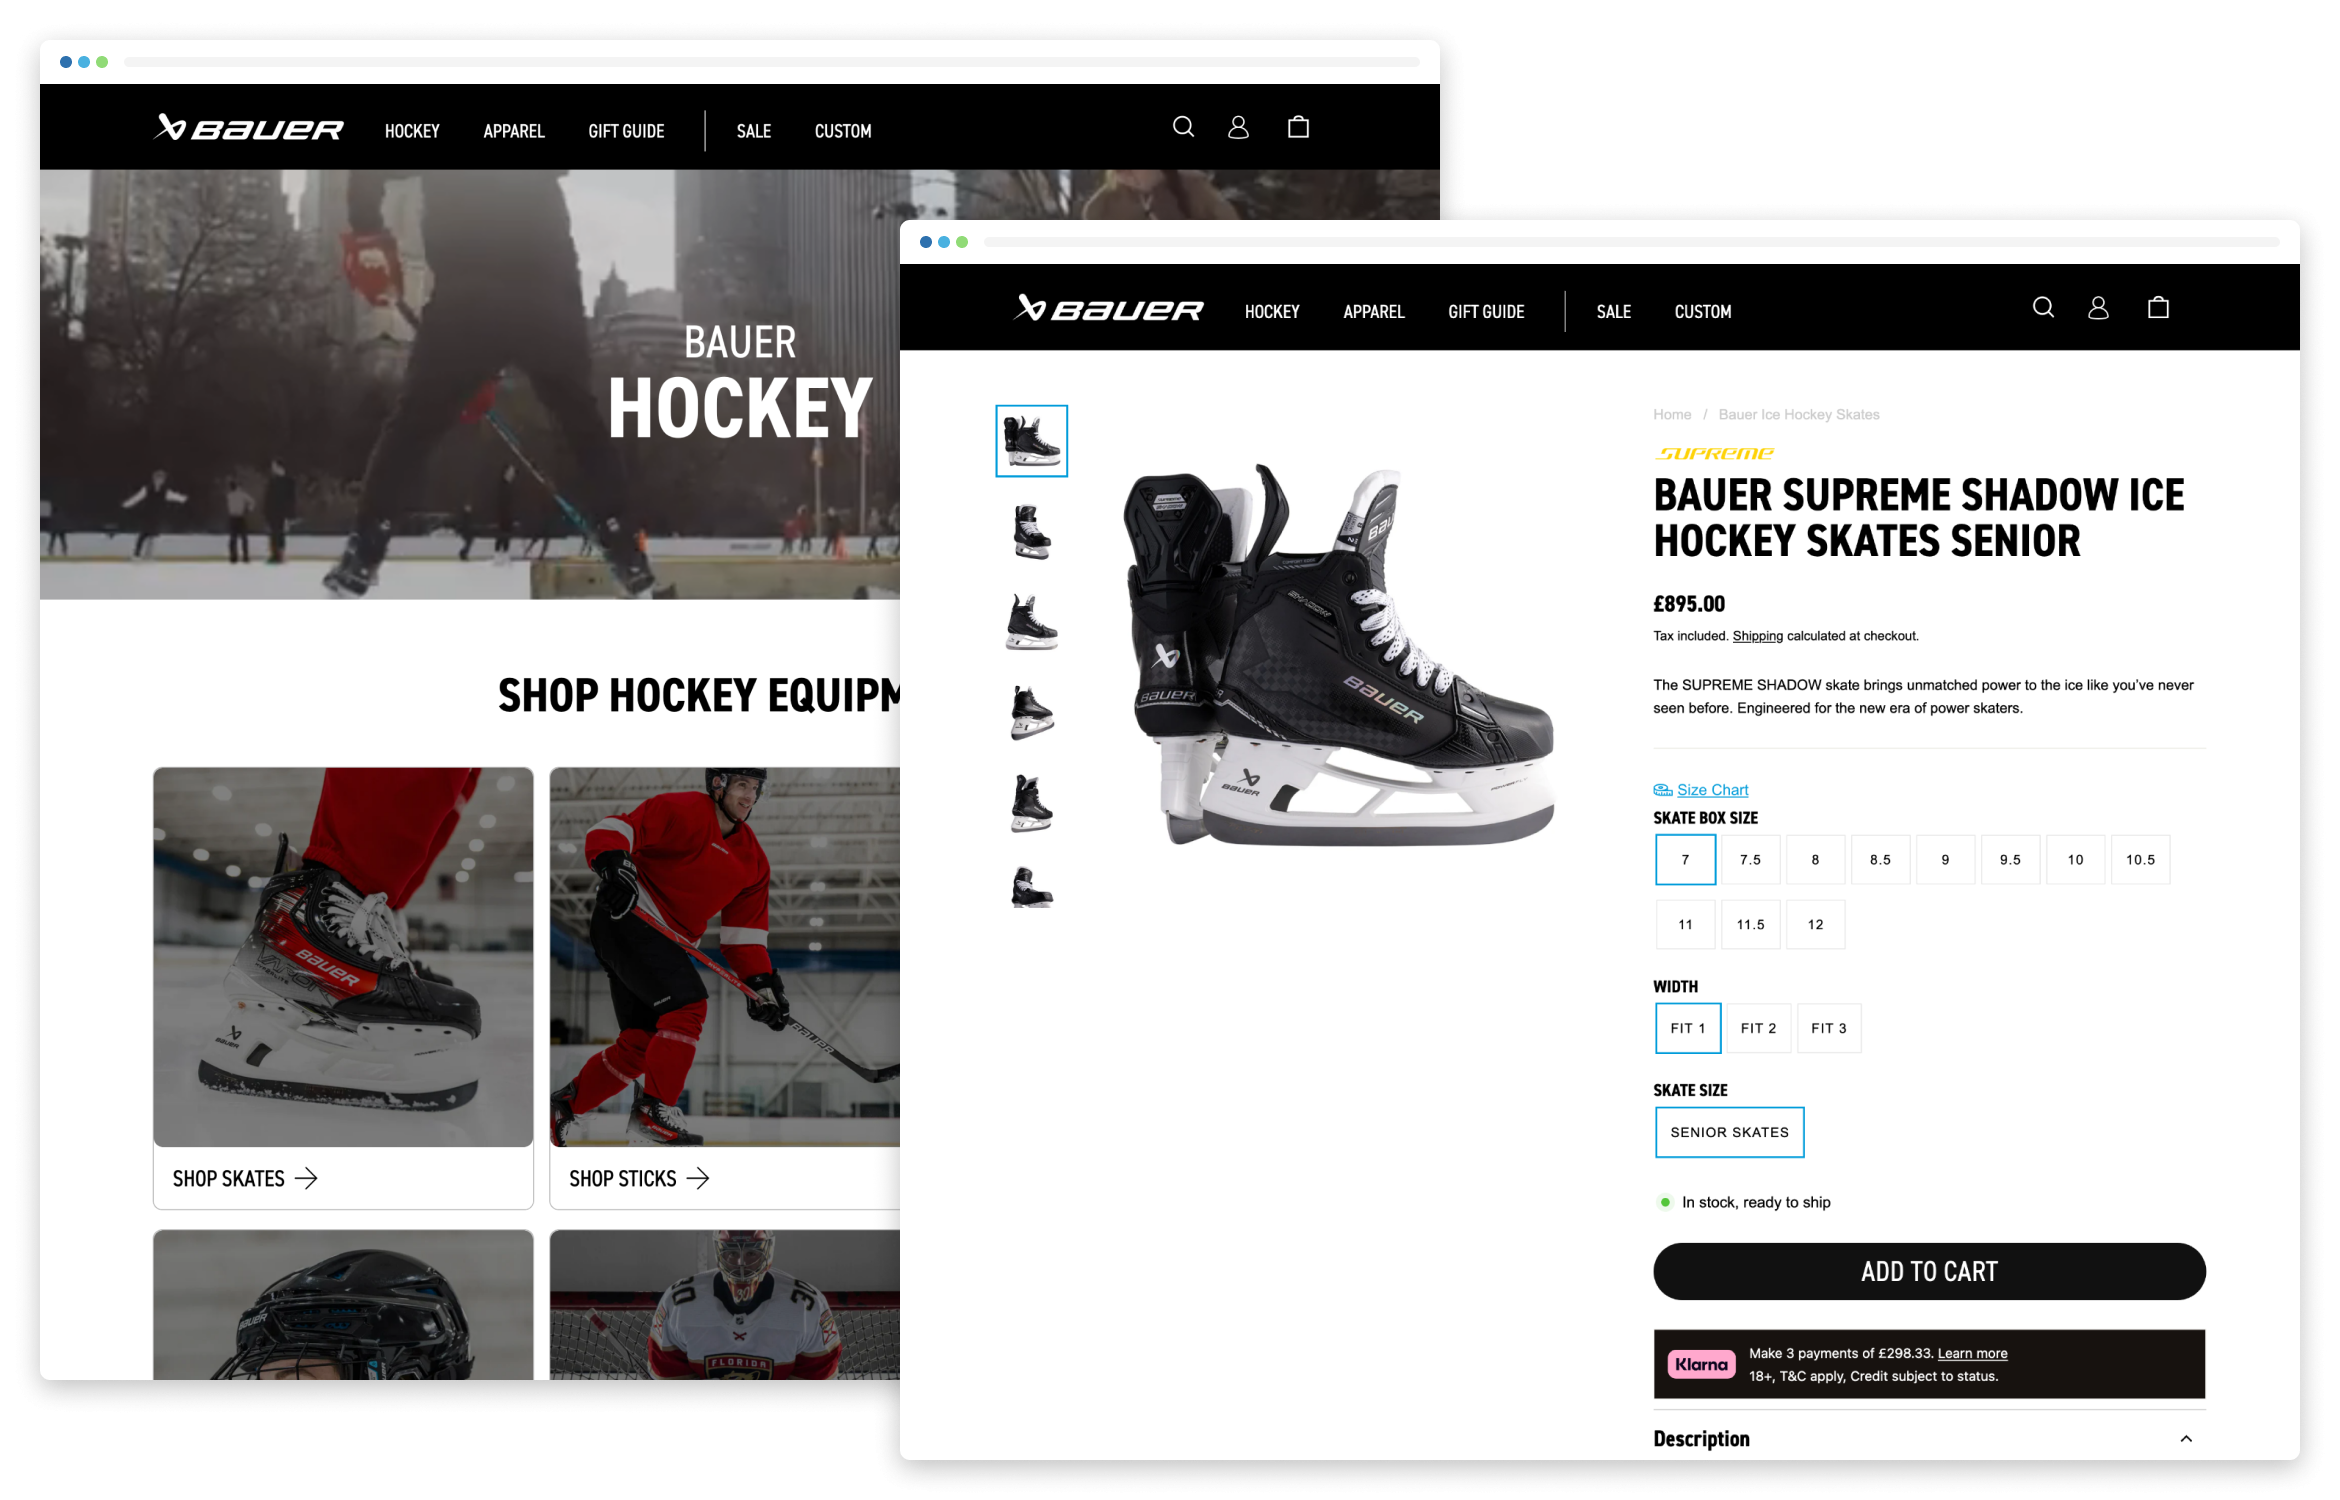
Task: Select skate box size 8.5
Action: [x=1880, y=860]
